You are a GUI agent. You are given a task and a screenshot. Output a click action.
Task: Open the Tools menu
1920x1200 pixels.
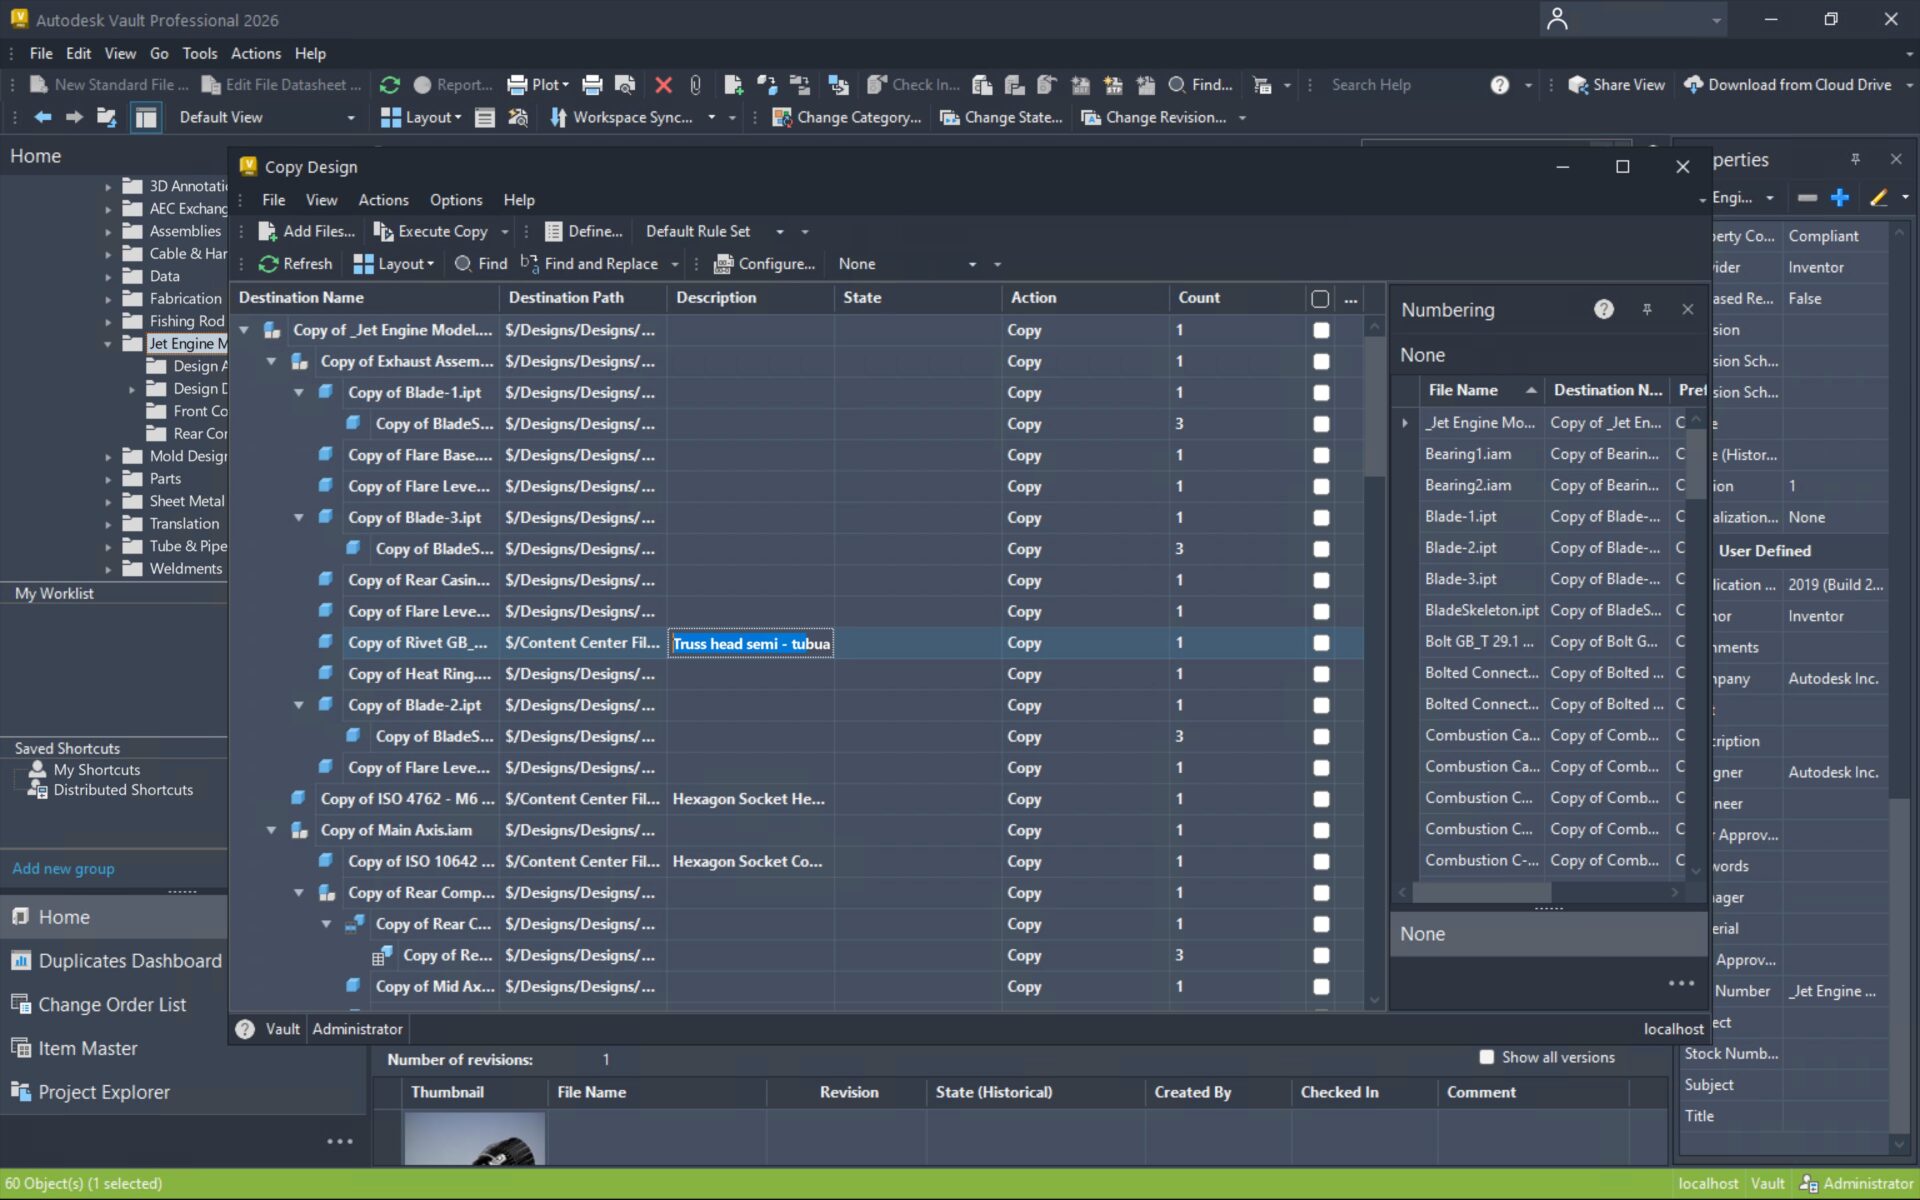(x=199, y=53)
